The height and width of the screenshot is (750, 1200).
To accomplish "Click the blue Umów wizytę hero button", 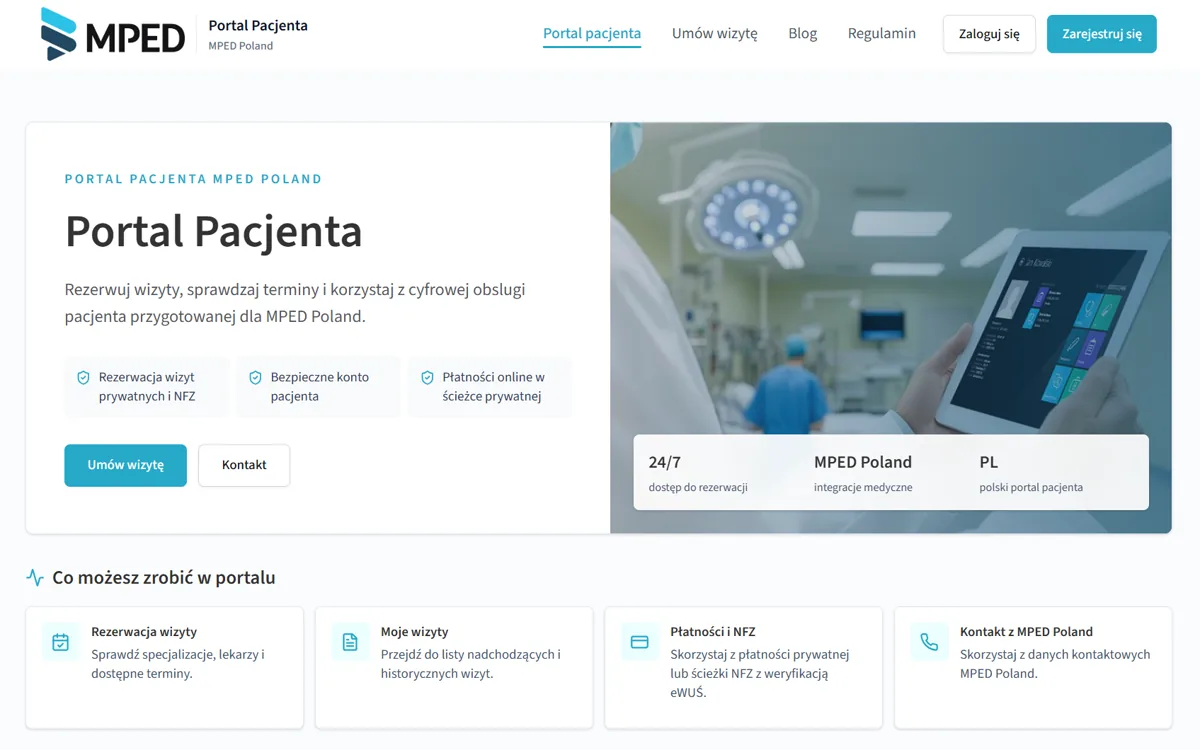I will (x=126, y=465).
